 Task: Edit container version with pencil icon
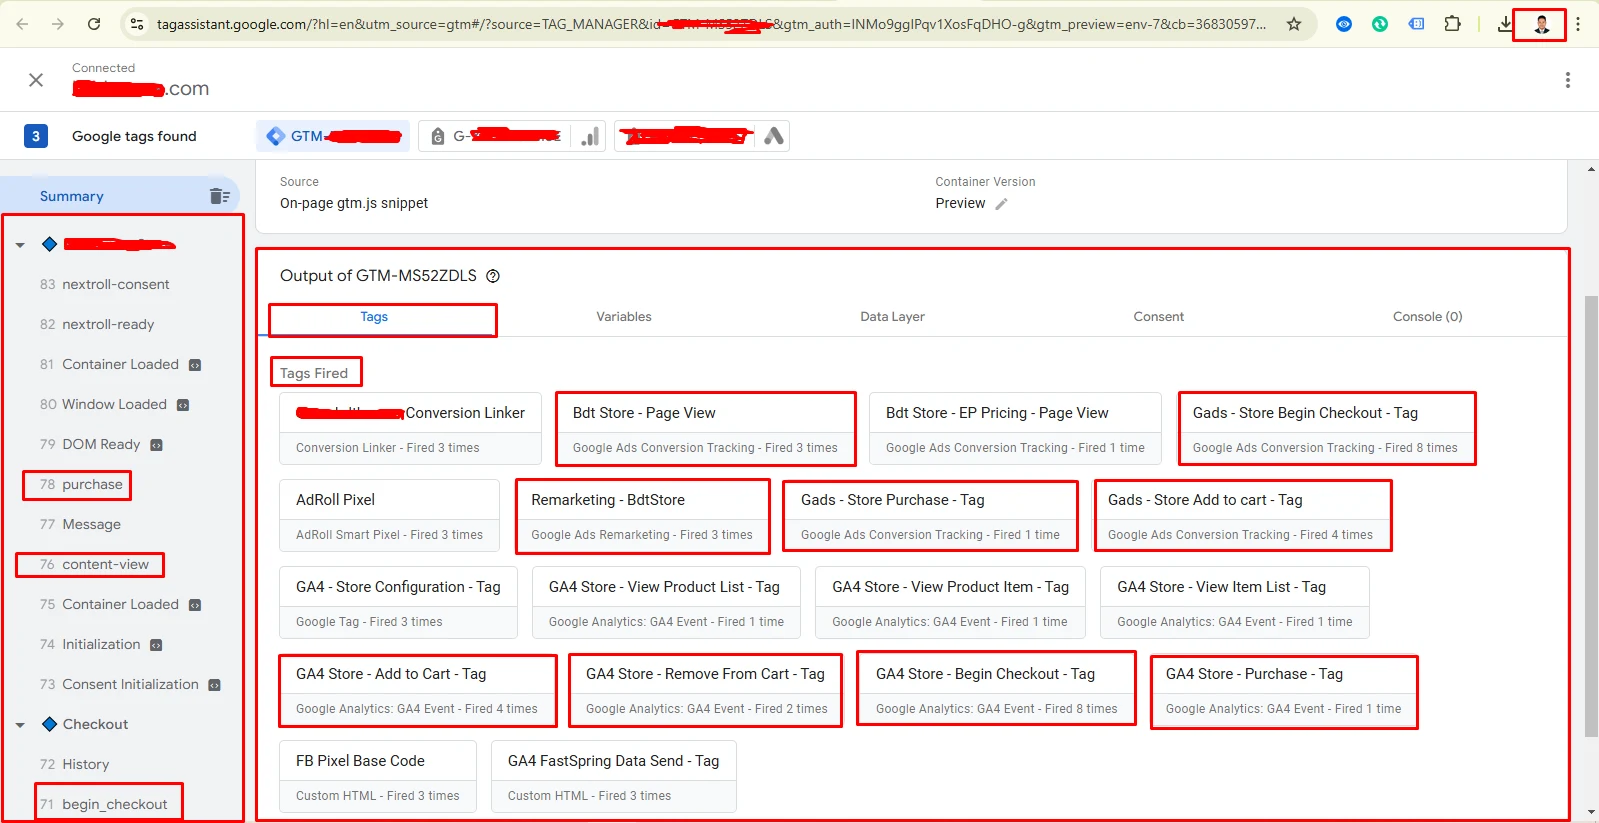pos(1001,203)
